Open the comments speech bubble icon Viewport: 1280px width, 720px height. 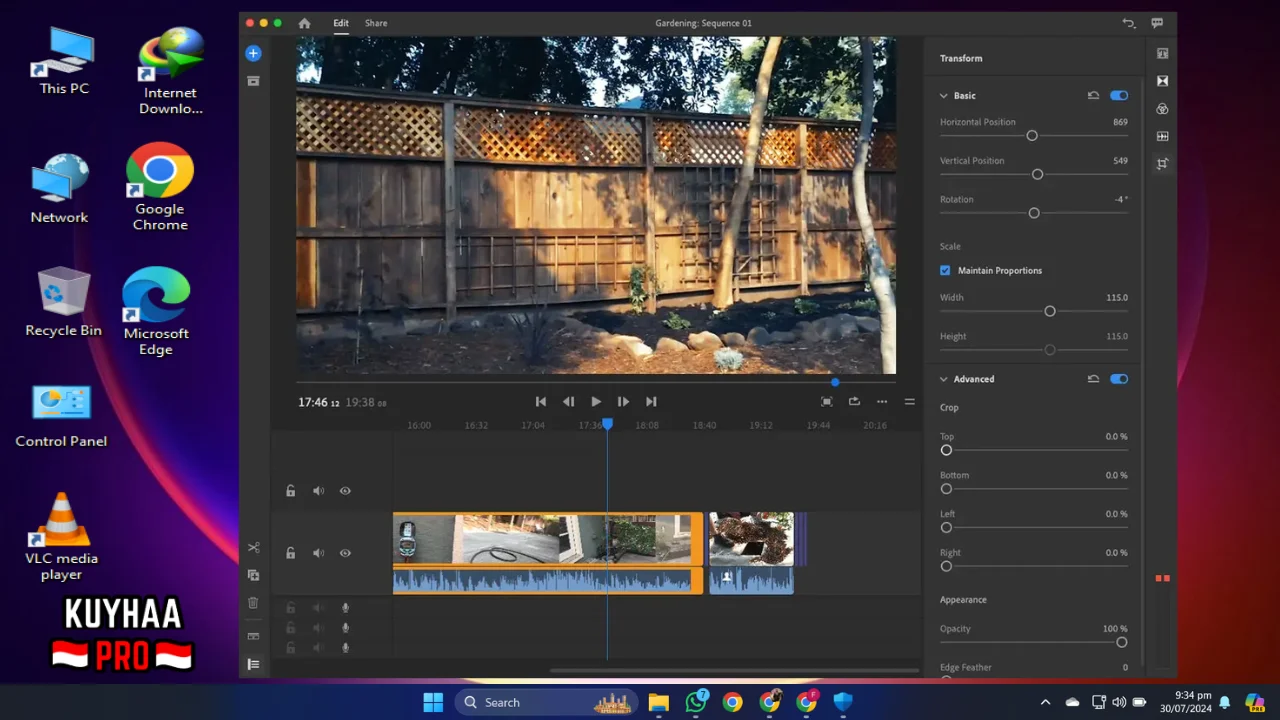[x=1157, y=23]
